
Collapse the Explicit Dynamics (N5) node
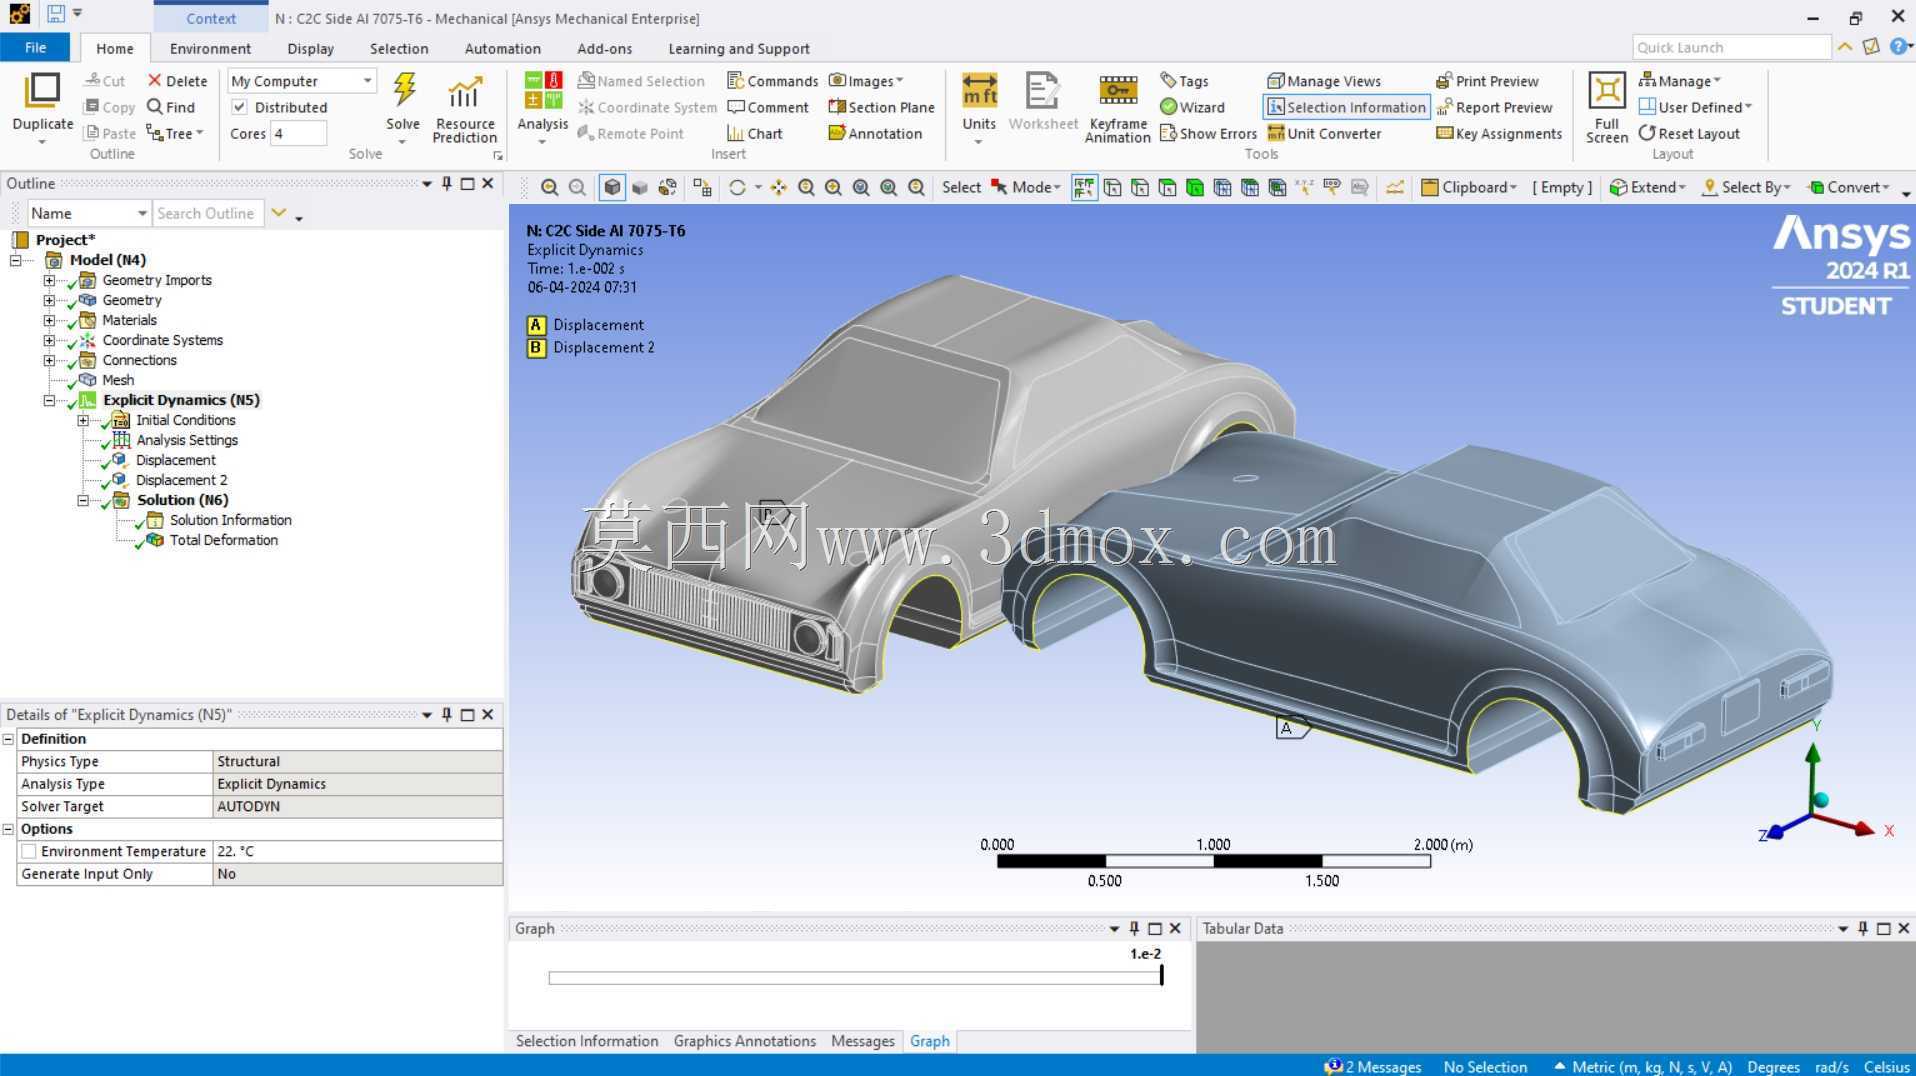[x=49, y=400]
